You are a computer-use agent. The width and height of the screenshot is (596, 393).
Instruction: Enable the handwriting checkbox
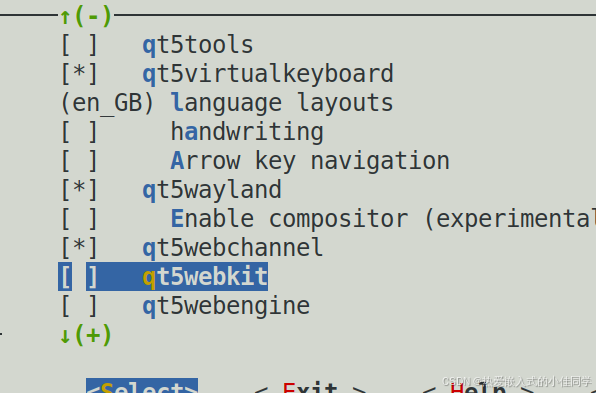click(x=79, y=132)
